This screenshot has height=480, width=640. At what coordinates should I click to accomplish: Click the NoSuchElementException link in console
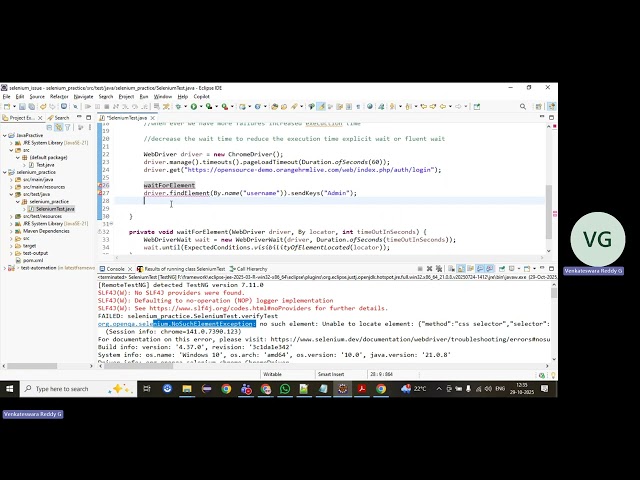click(177, 324)
